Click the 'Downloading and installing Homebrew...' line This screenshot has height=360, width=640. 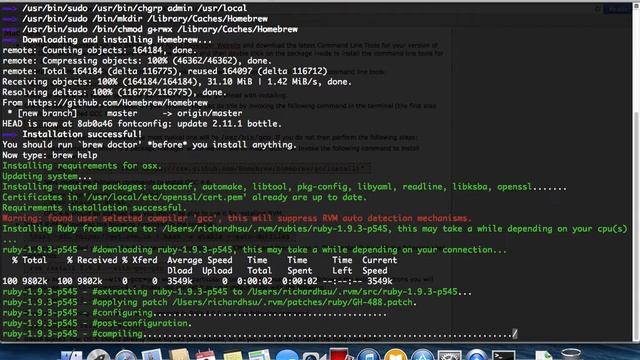pos(117,40)
